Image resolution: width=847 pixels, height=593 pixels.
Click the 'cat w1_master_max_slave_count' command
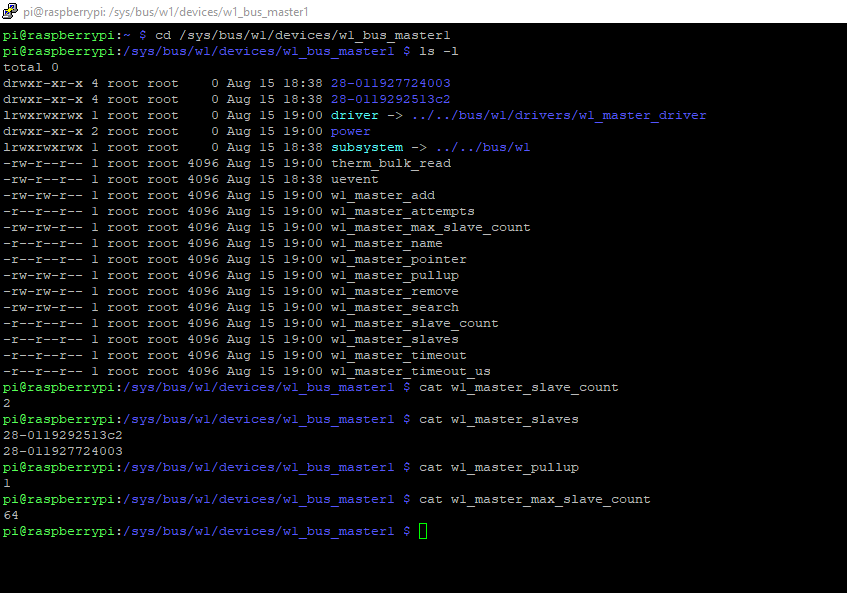point(535,500)
